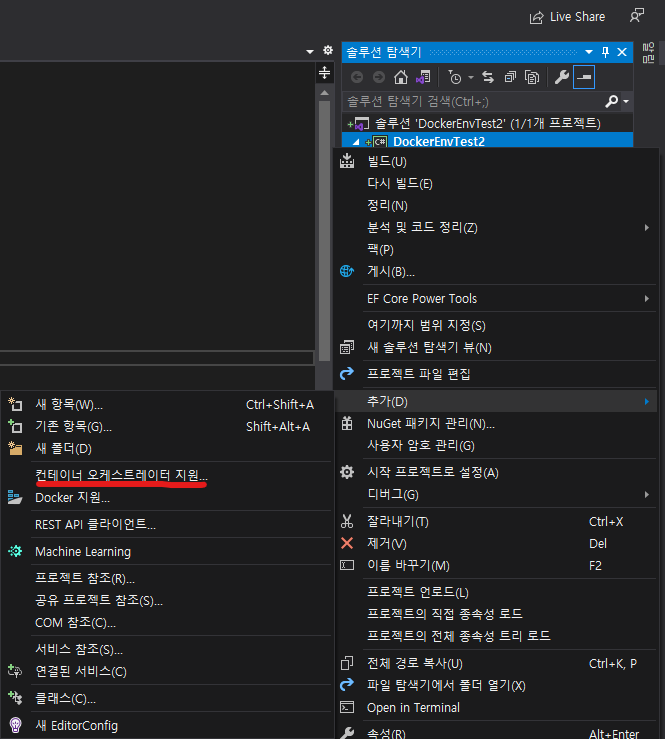The width and height of the screenshot is (665, 739).
Task: Open Solution Explorer window options dropdown
Action: click(x=589, y=52)
